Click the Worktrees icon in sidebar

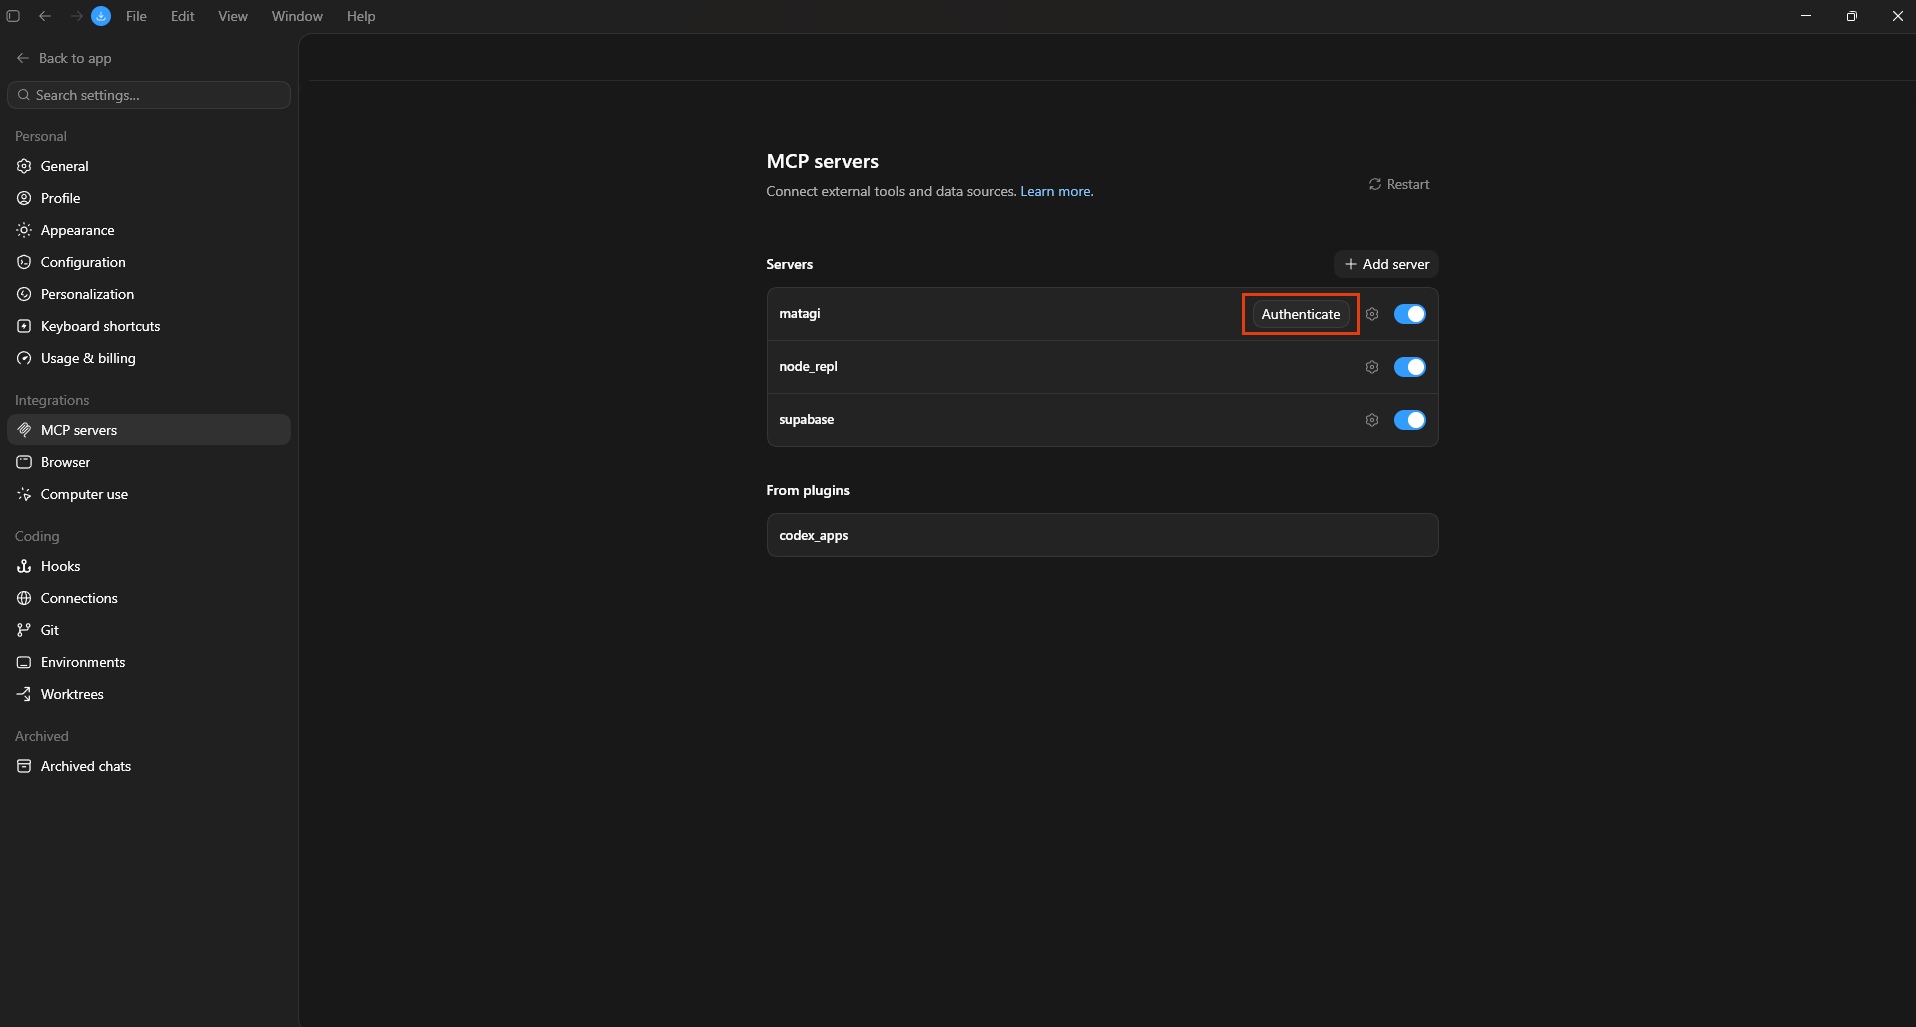coord(24,694)
